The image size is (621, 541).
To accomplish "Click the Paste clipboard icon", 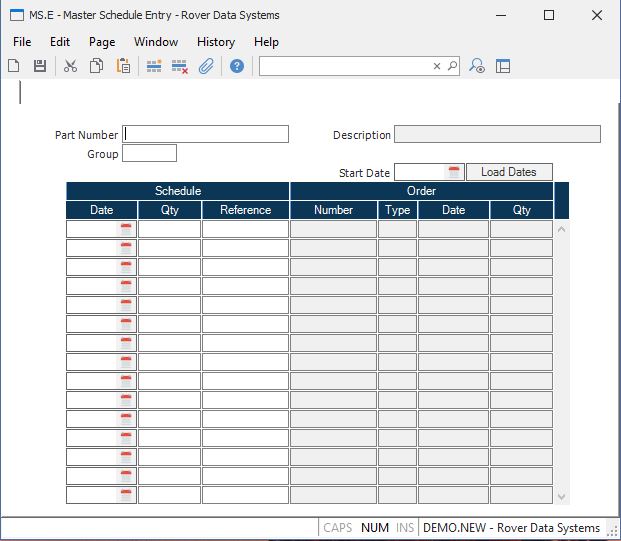I will (x=123, y=66).
